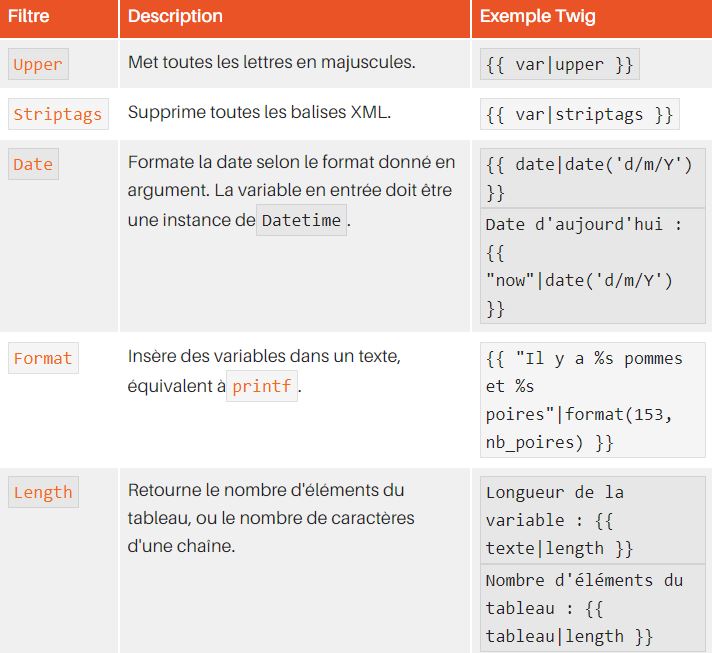Click the Date filter code tag
Viewport: 712px width, 653px height.
[33, 165]
